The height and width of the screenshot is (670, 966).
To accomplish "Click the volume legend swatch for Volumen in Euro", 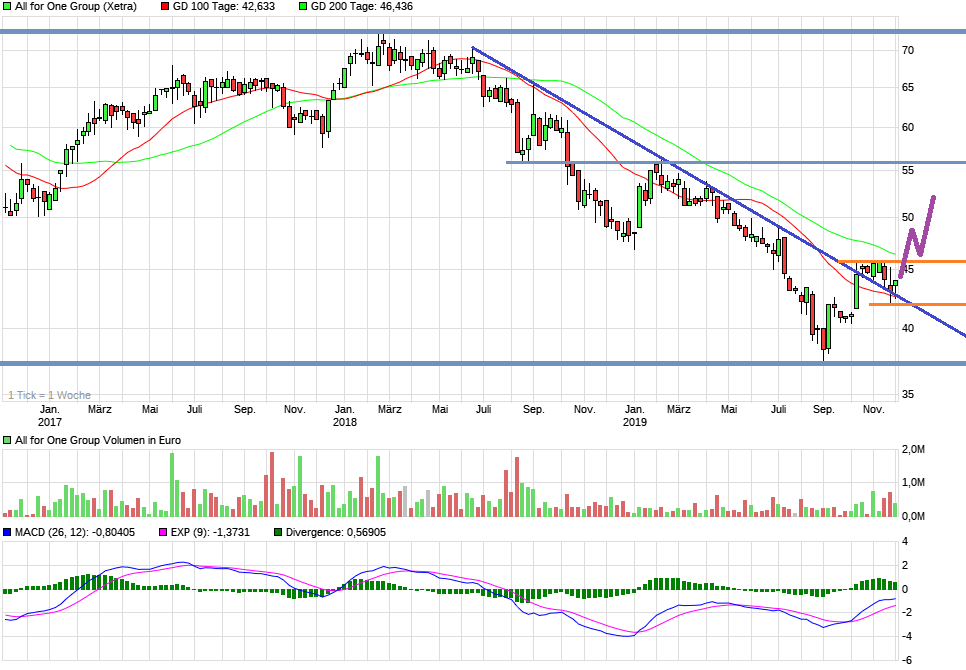I will coord(7,440).
